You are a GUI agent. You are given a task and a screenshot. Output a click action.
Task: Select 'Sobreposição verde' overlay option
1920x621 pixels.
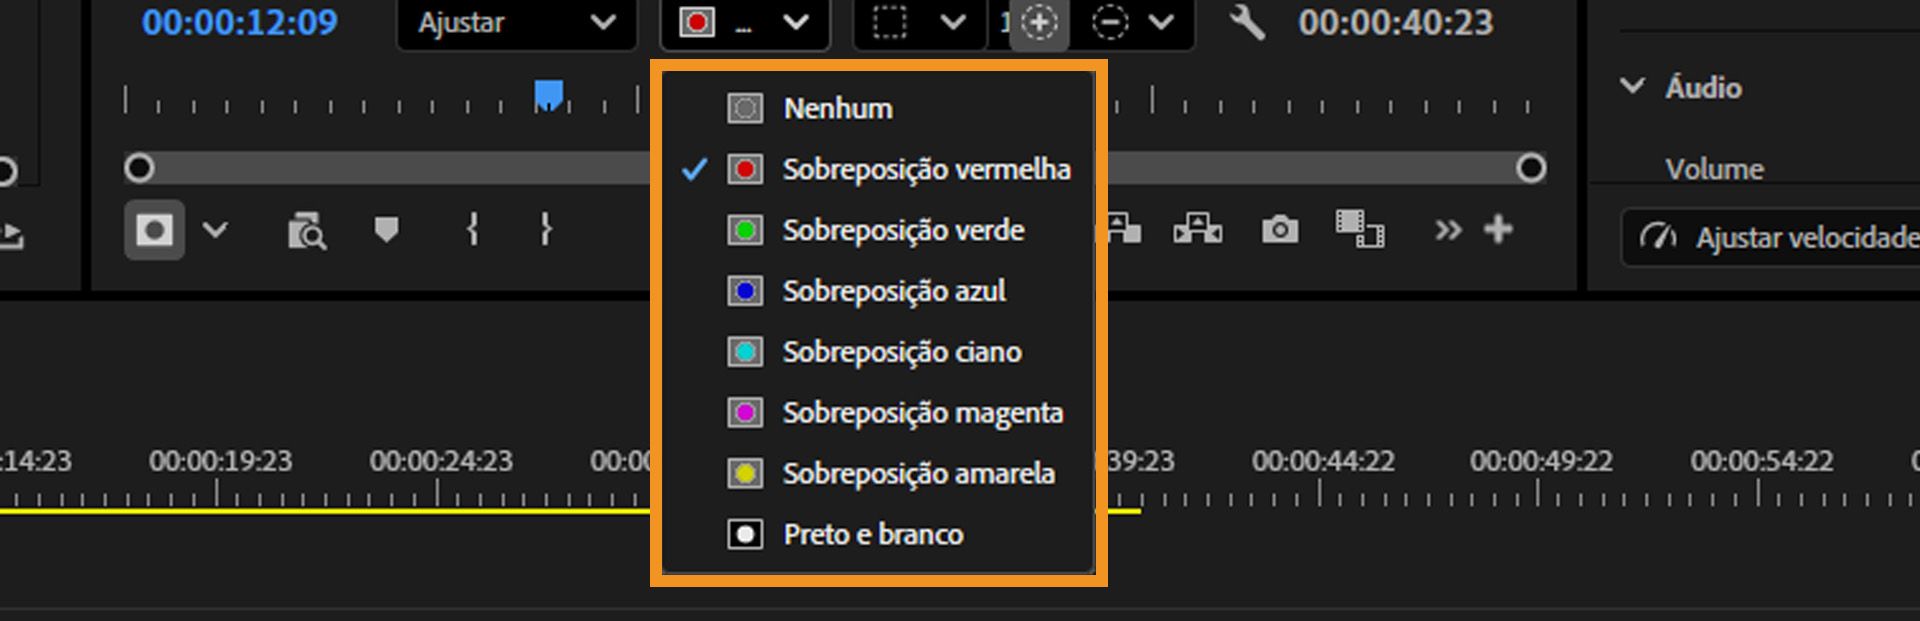(x=903, y=230)
